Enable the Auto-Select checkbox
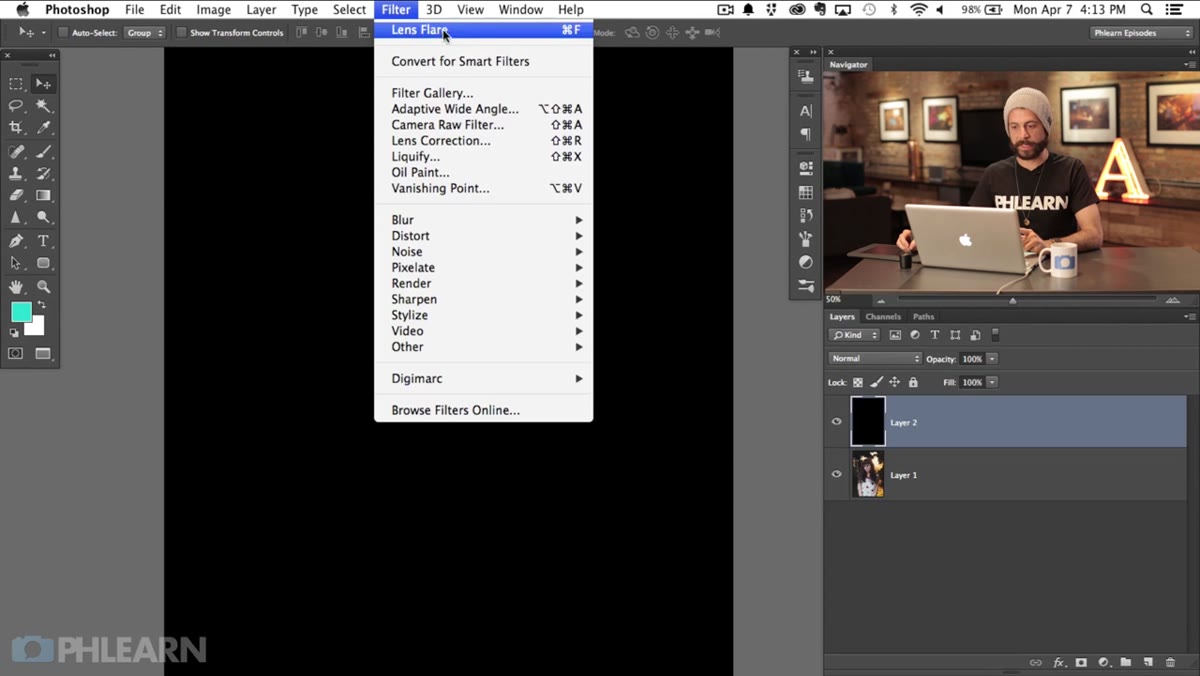Screen dimensions: 1200x676 (x=63, y=33)
